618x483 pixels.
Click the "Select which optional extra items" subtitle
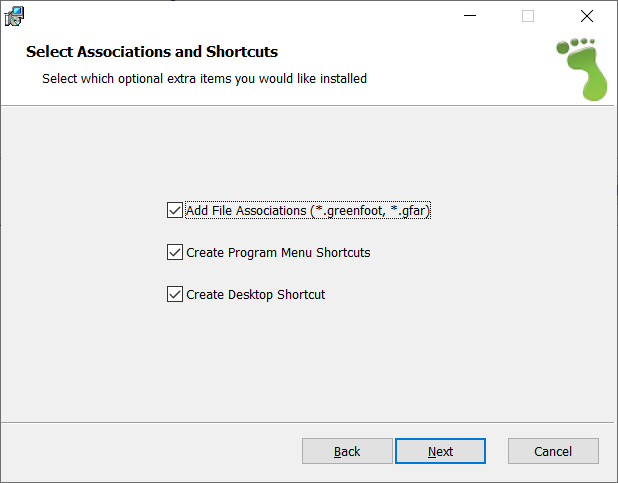click(204, 78)
